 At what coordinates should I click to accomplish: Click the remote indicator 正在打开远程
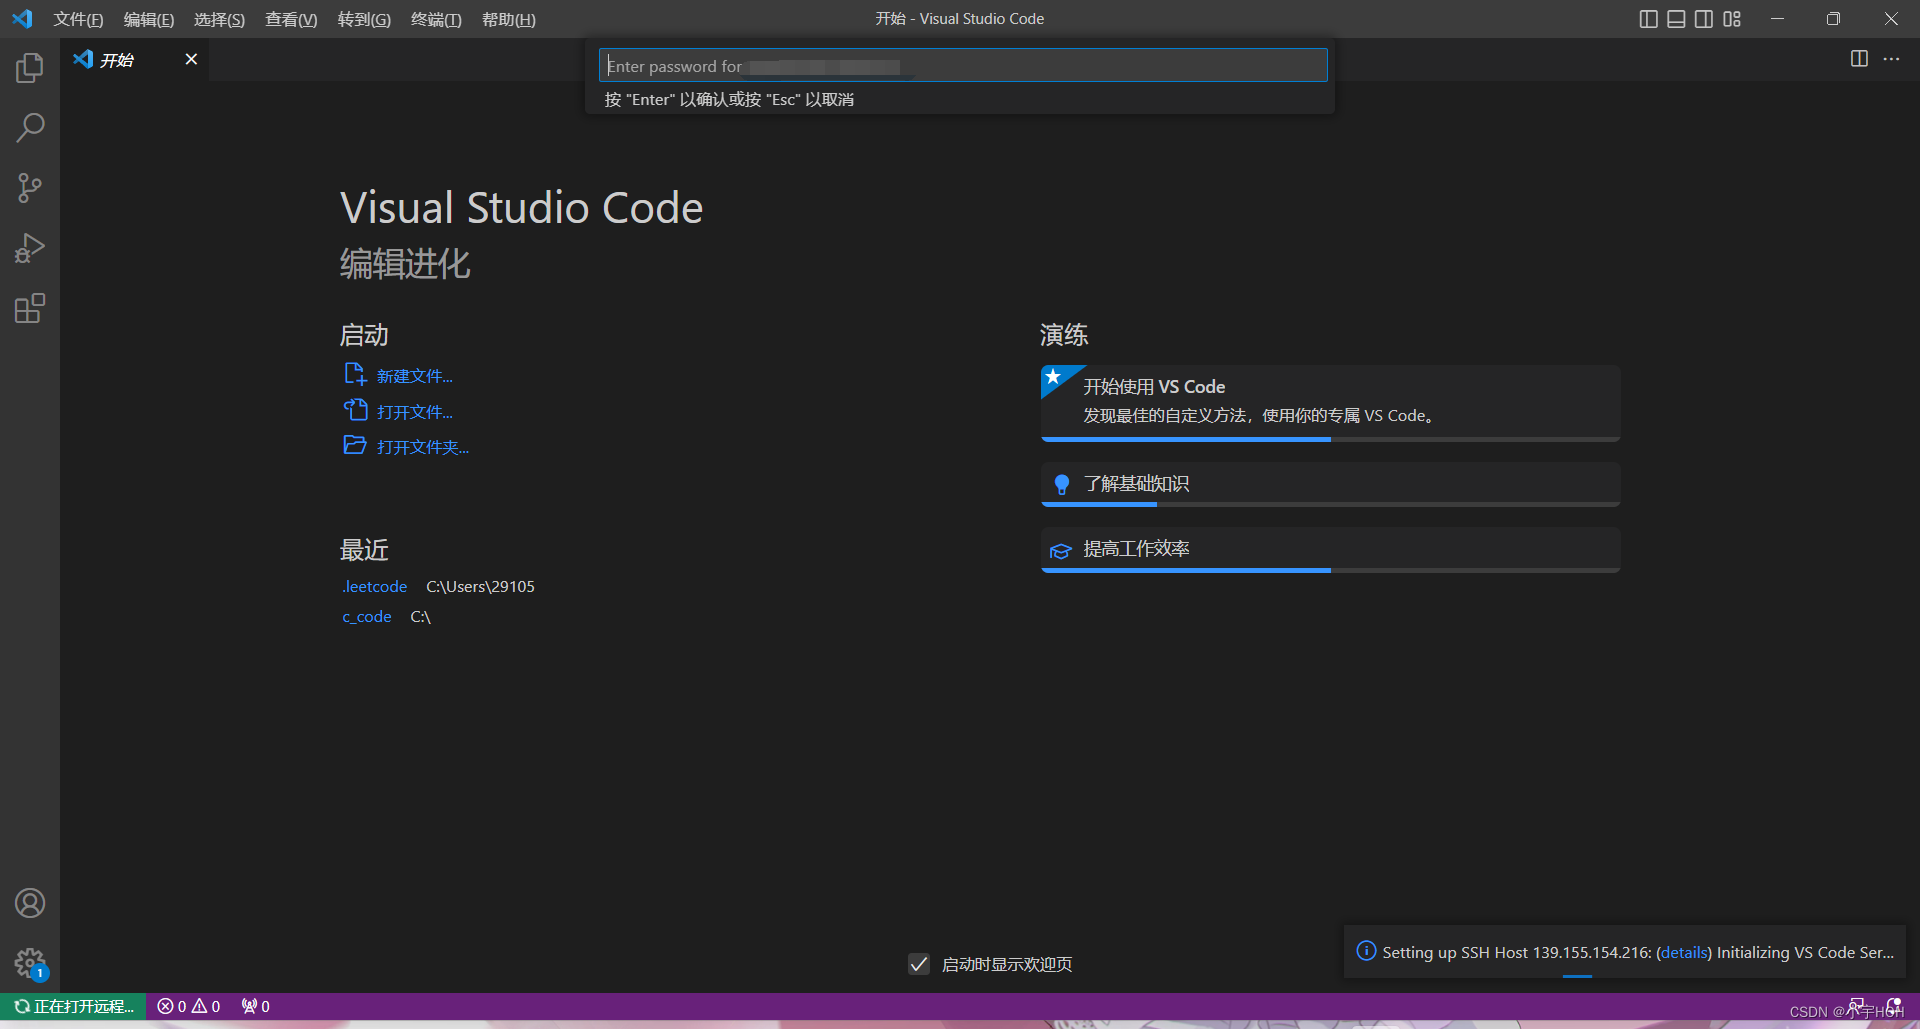73,1006
